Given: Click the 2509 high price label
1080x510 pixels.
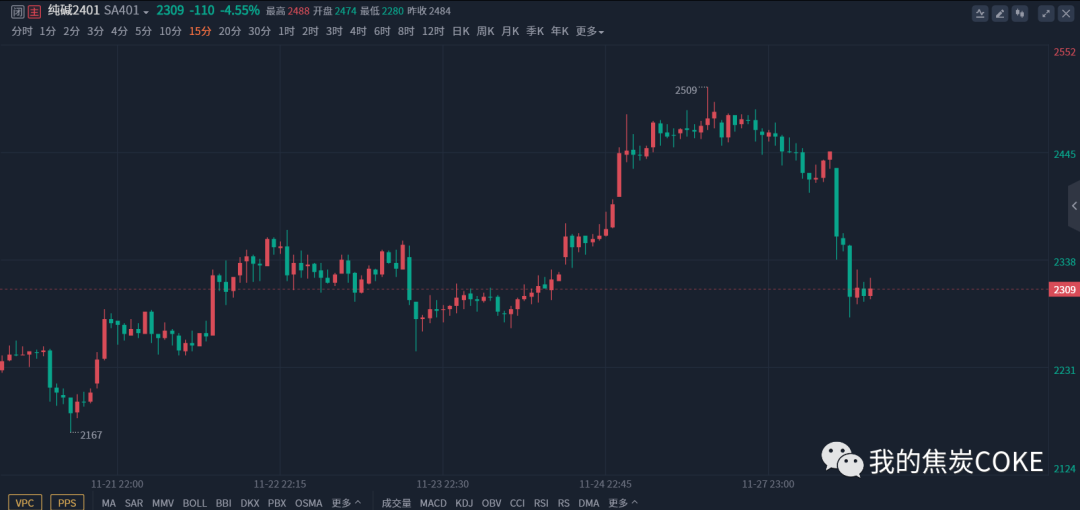Looking at the screenshot, I should (x=685, y=90).
